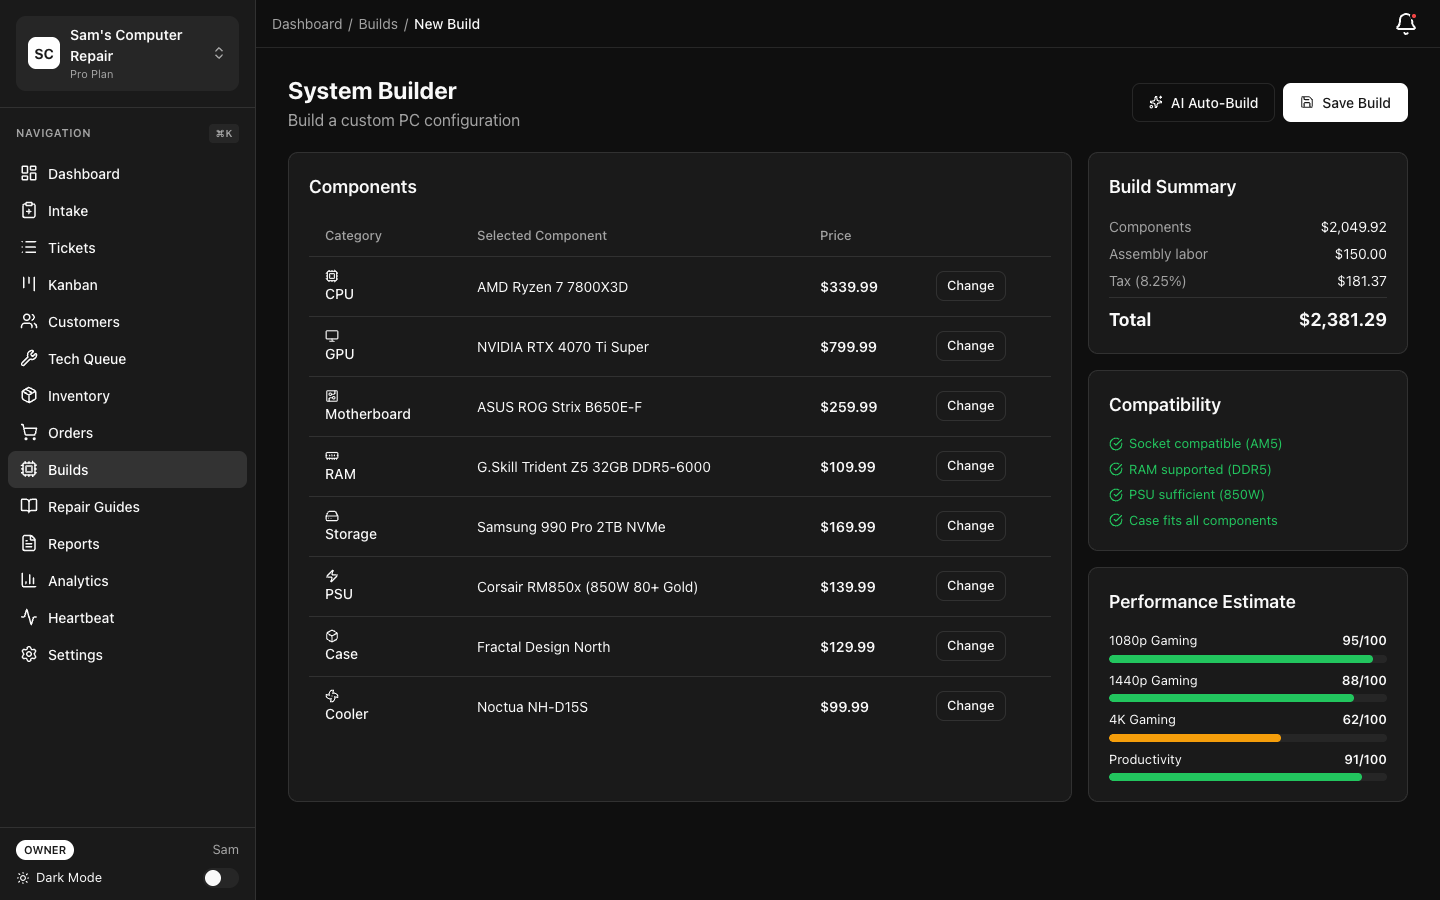This screenshot has width=1440, height=900.
Task: Open the Tech Queue wrench icon
Action: tap(28, 358)
